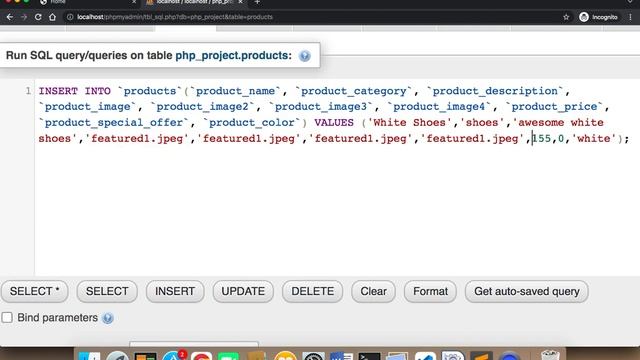Viewport: 640px width, 360px height.
Task: Click the 'shoes' category string value
Action: click(x=482, y=122)
